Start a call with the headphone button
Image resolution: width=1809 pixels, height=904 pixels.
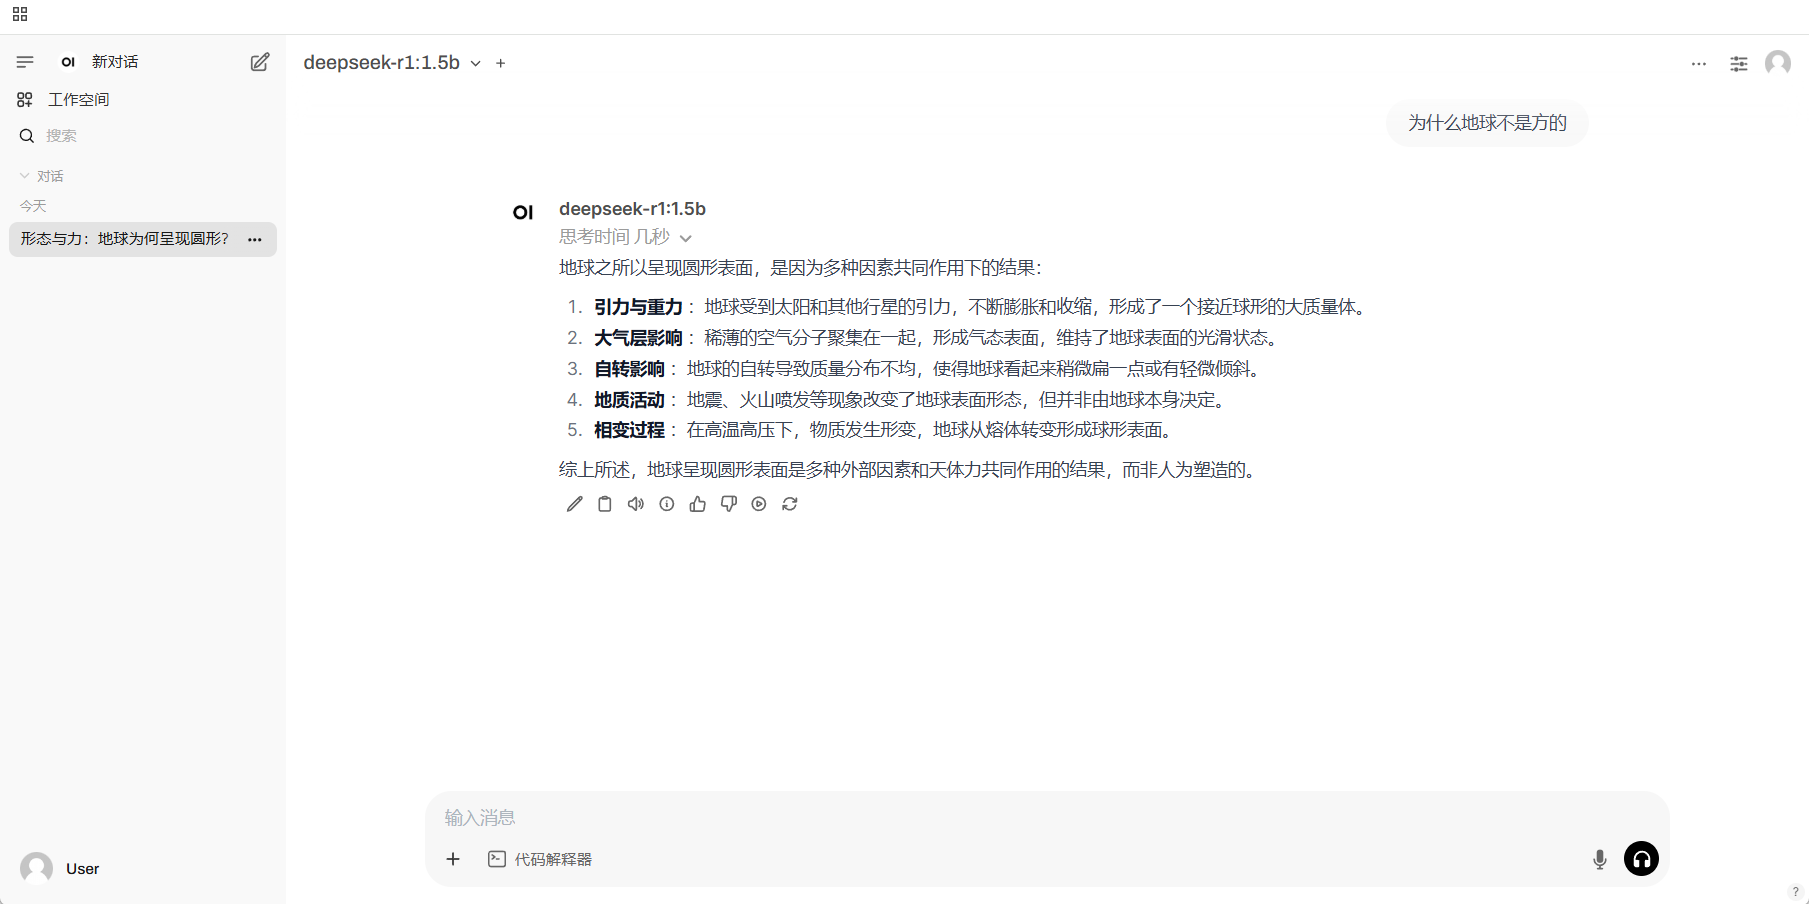coord(1641,859)
